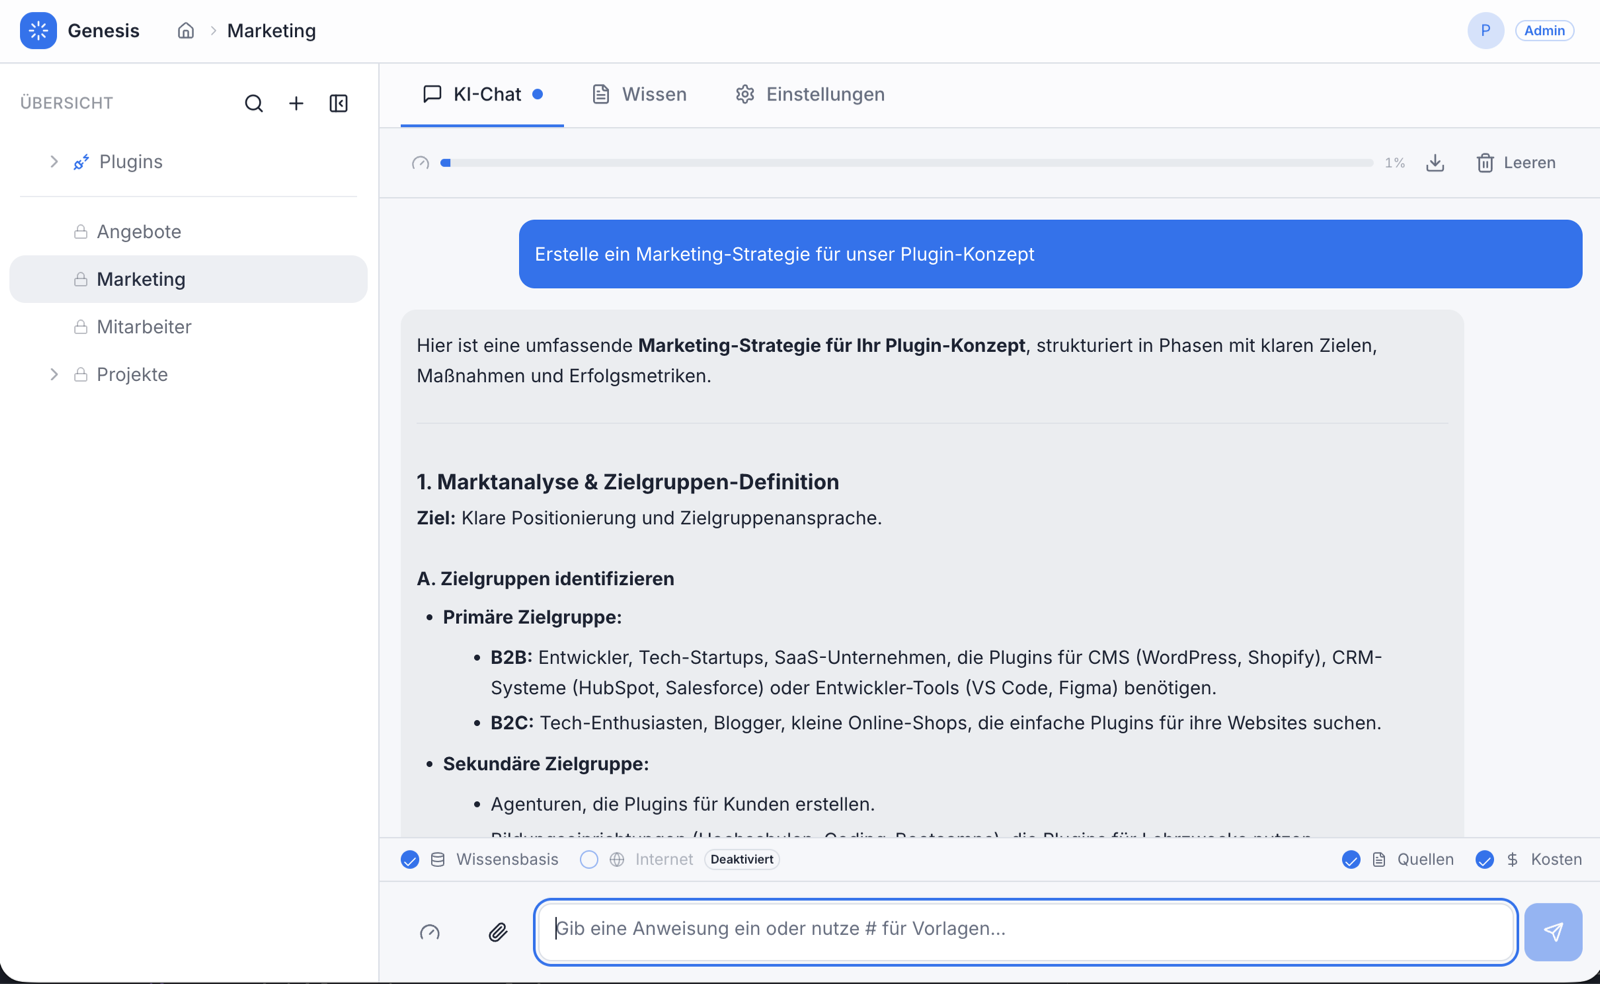1600x984 pixels.
Task: Click the Deaktiviert badge
Action: point(742,859)
